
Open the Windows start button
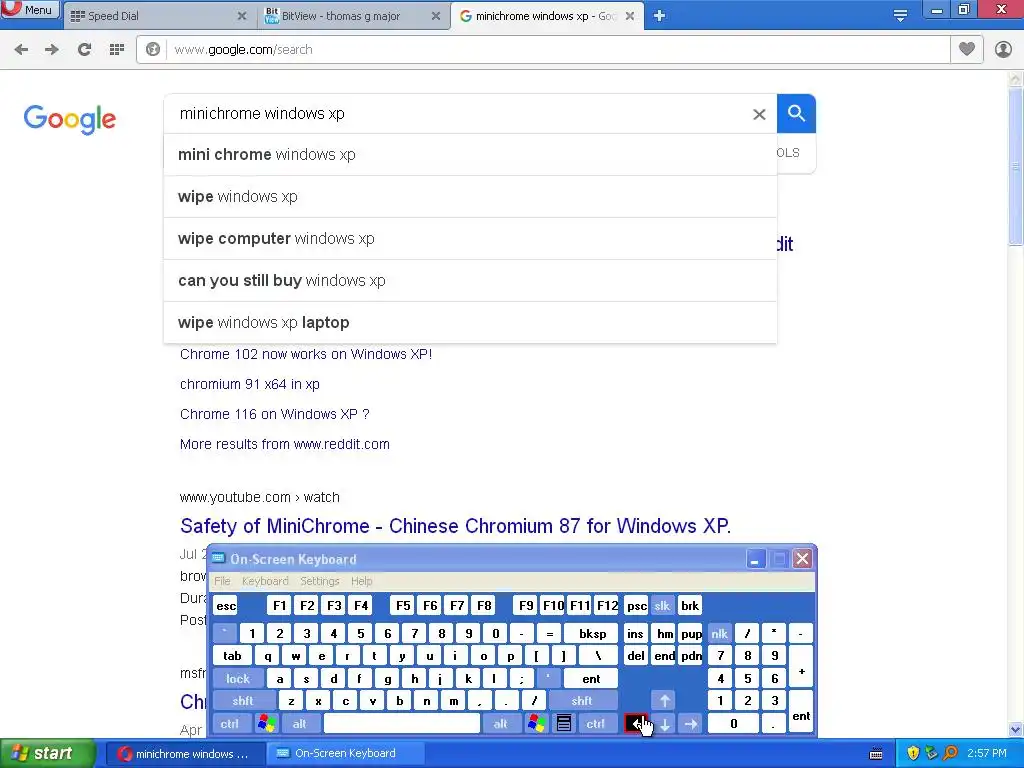click(48, 753)
